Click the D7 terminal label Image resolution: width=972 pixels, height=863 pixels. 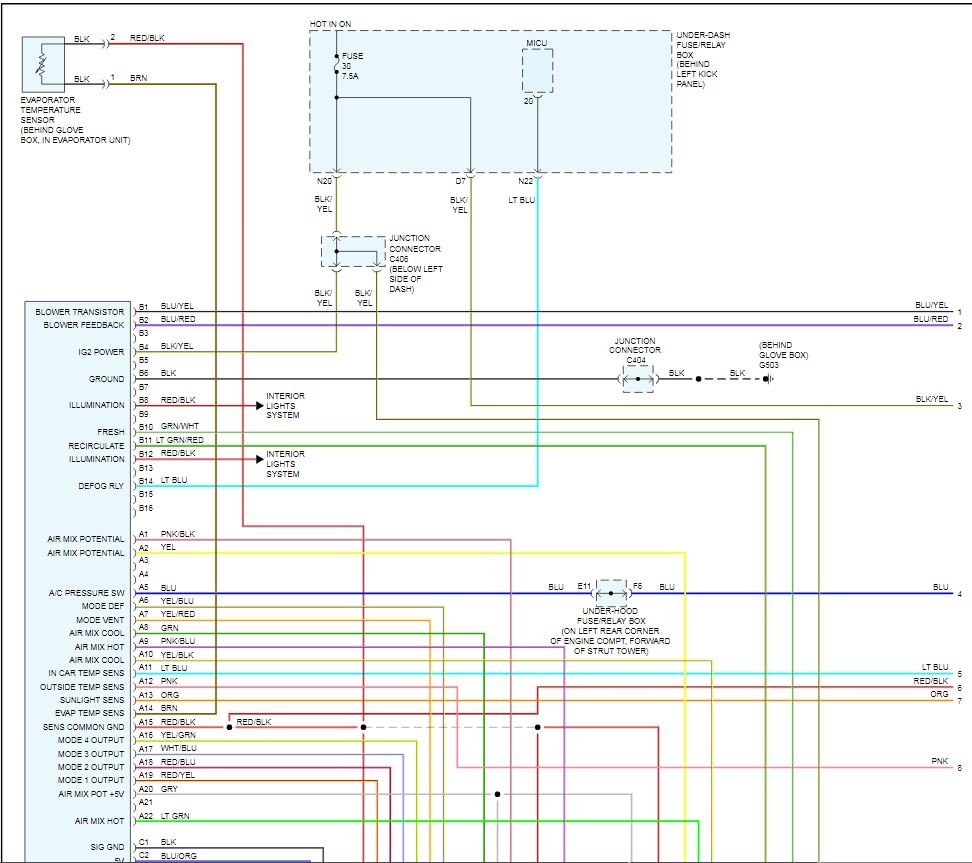click(461, 181)
